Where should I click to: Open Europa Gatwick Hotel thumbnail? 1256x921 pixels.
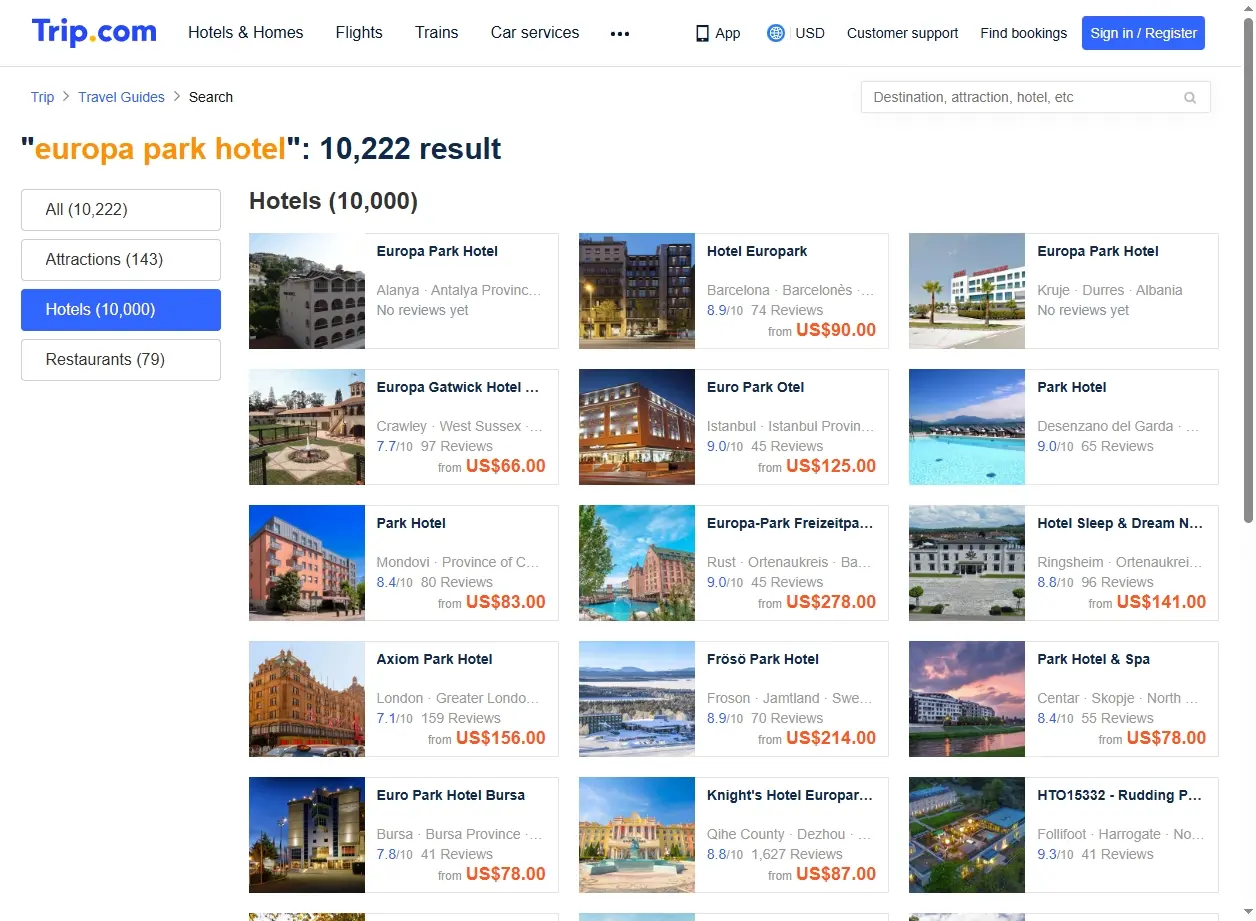307,427
